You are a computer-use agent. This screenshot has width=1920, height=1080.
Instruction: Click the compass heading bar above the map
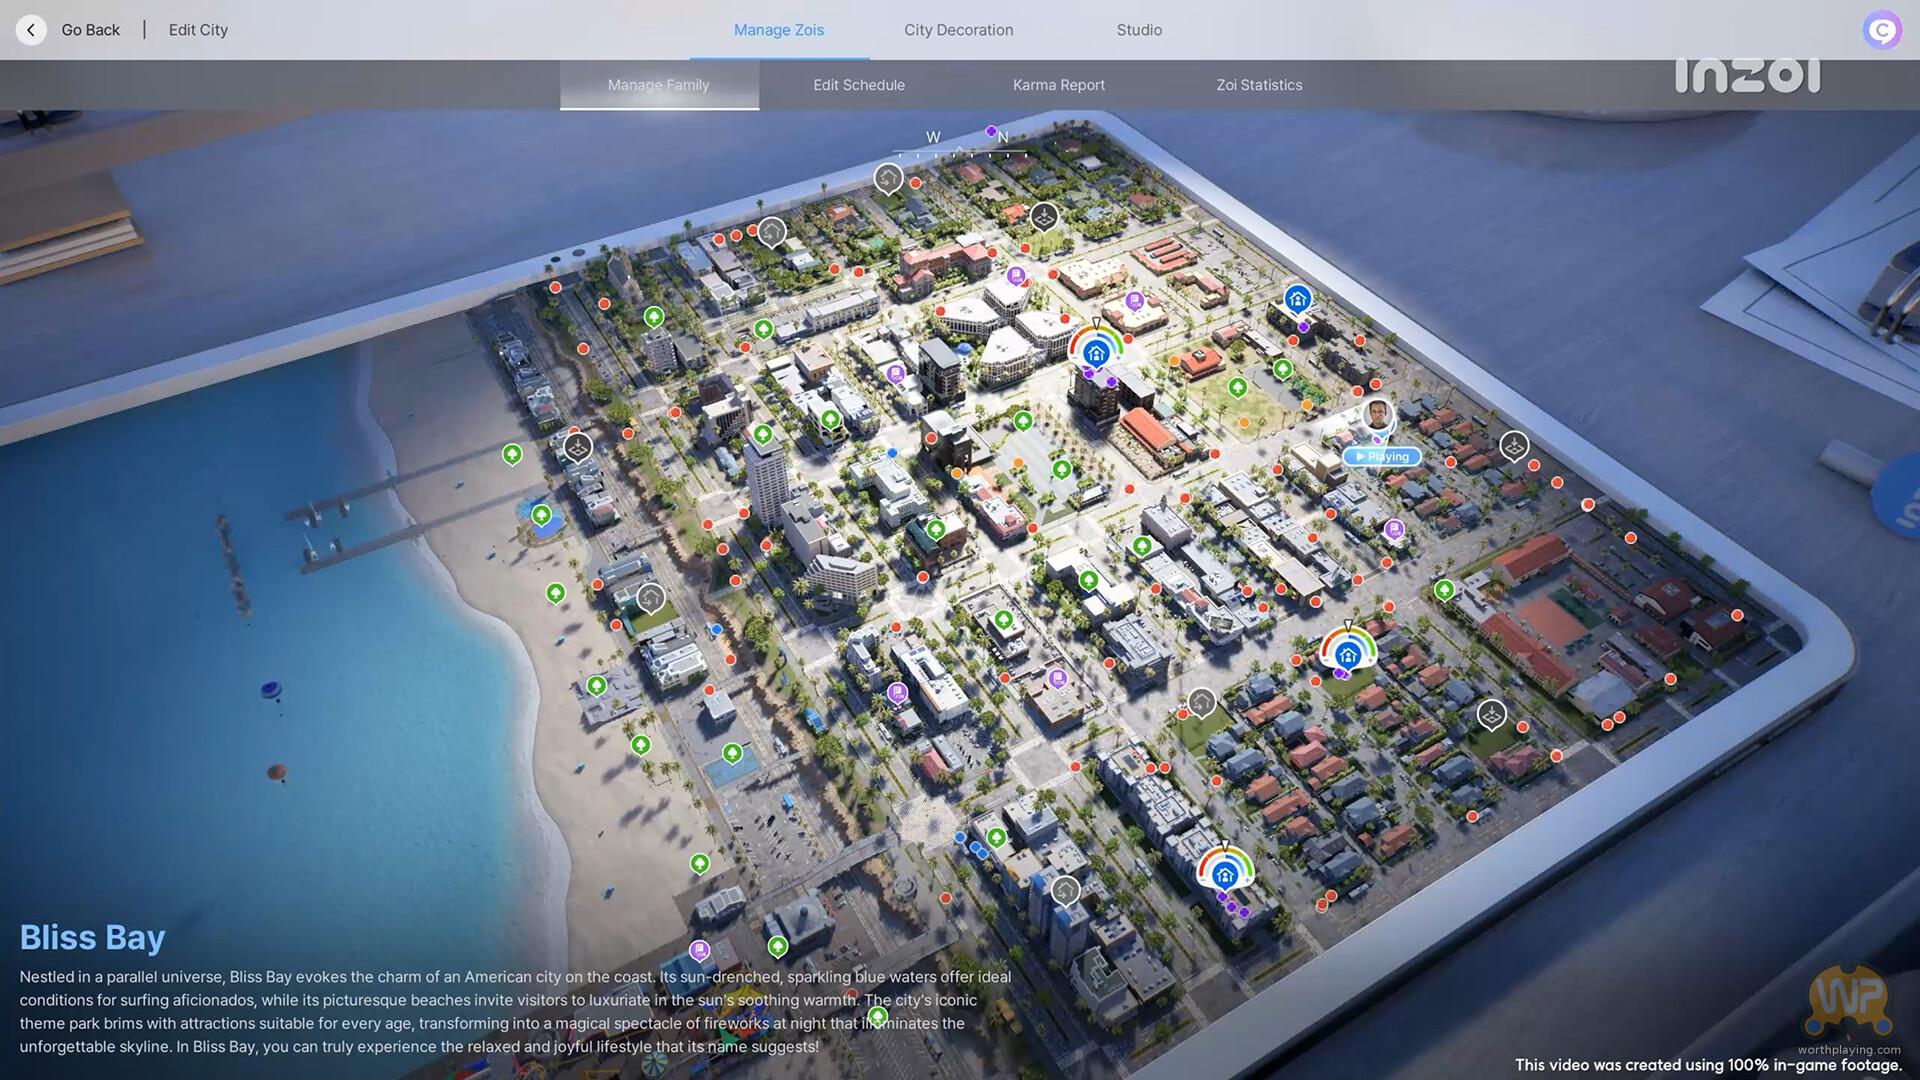point(960,152)
